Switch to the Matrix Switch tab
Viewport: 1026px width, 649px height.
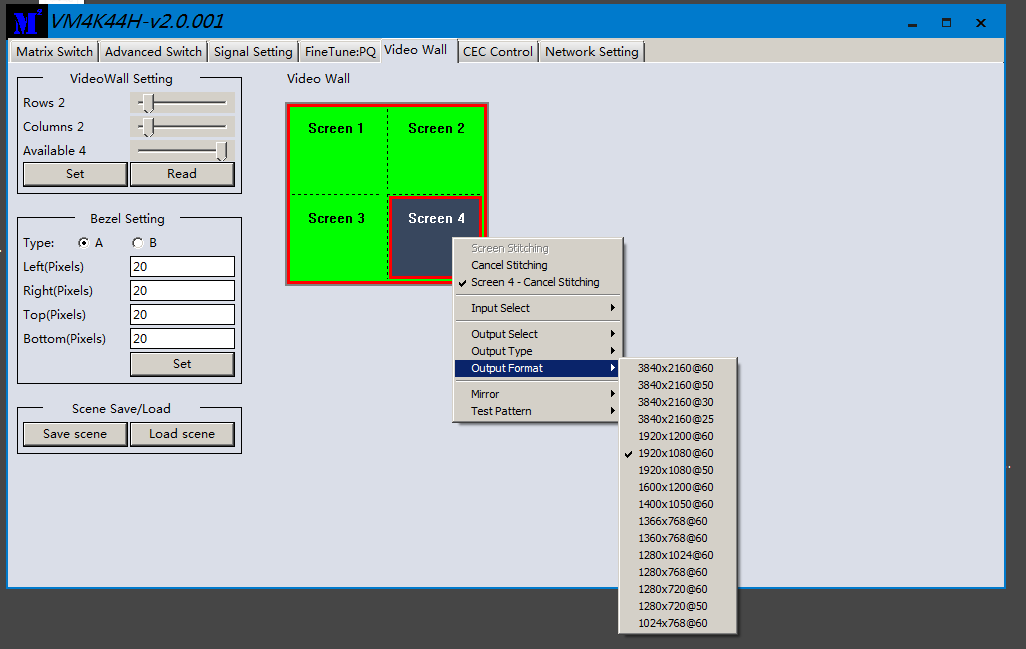click(x=55, y=52)
